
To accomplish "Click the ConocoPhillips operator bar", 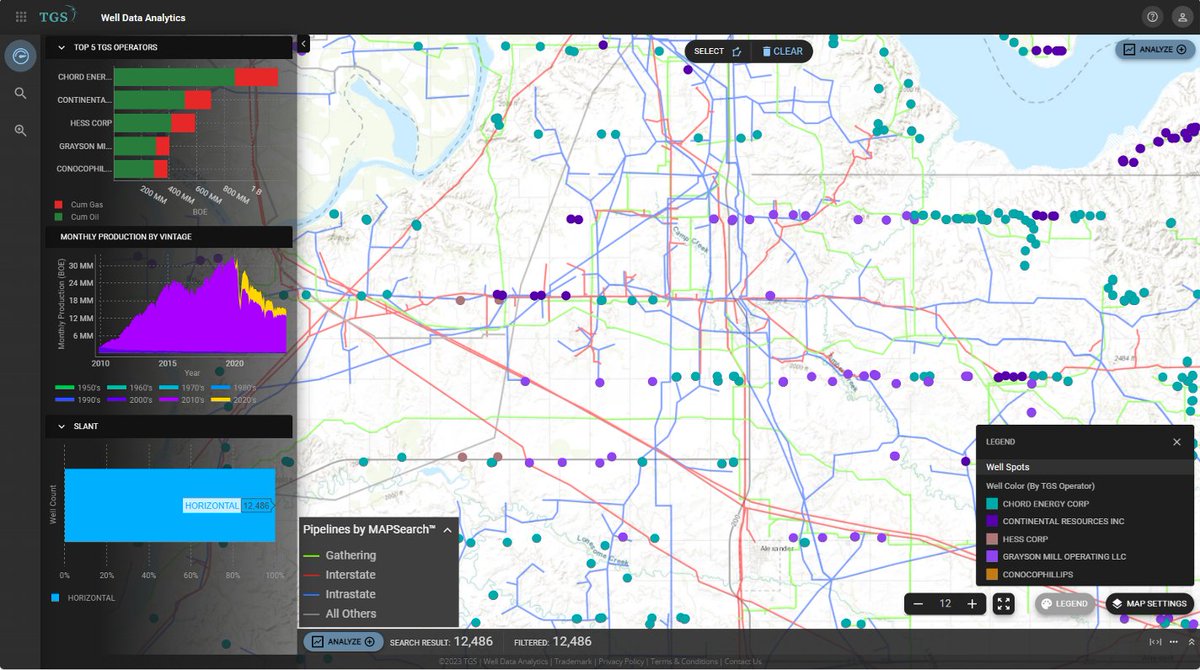I will coord(139,169).
